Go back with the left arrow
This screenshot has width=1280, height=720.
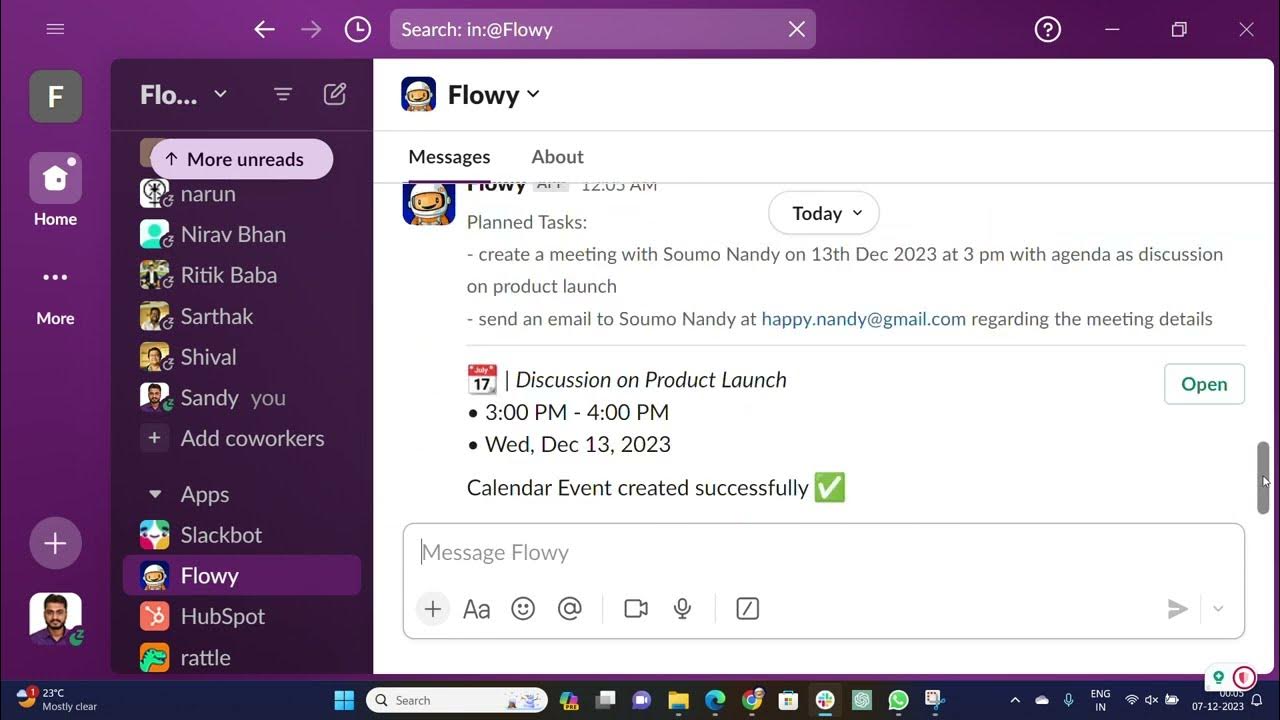[264, 29]
